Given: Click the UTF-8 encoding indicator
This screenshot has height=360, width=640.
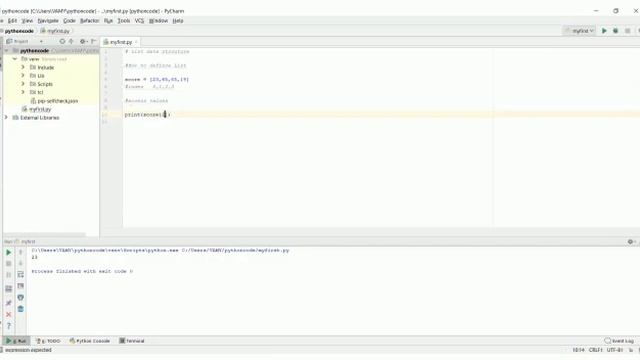Looking at the screenshot, I should [x=615, y=350].
